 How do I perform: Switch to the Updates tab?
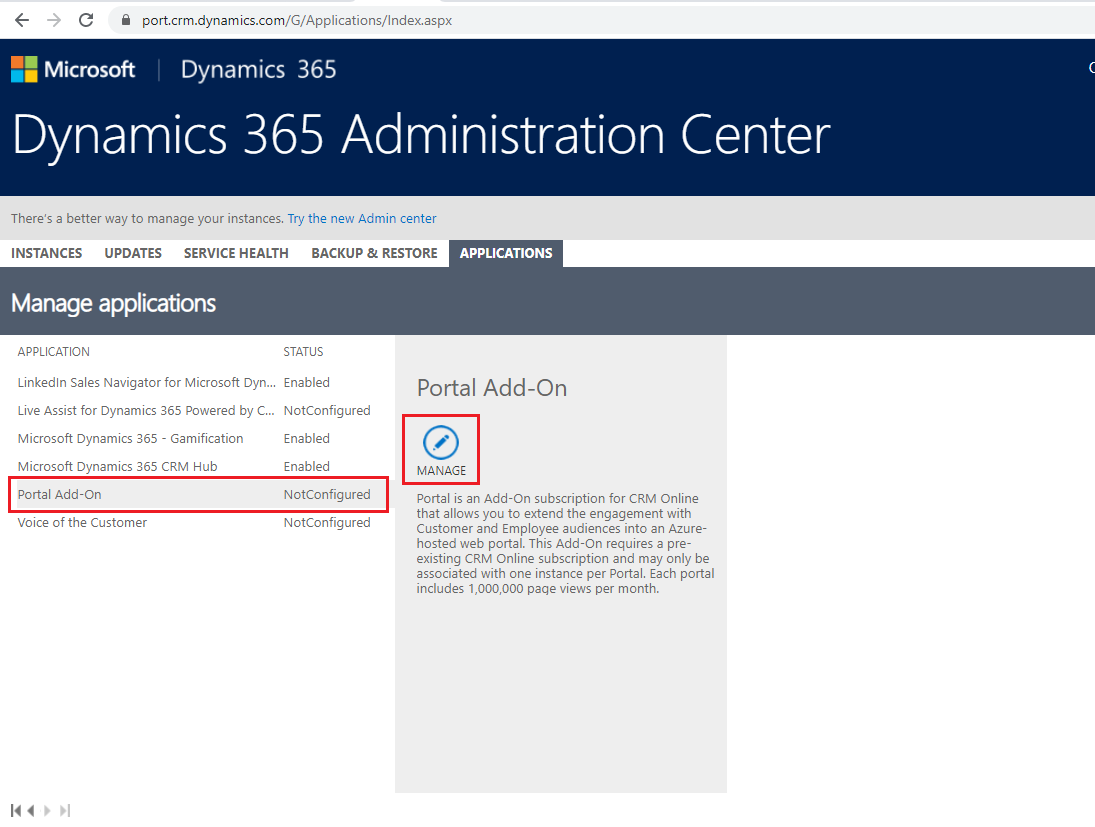pos(133,253)
